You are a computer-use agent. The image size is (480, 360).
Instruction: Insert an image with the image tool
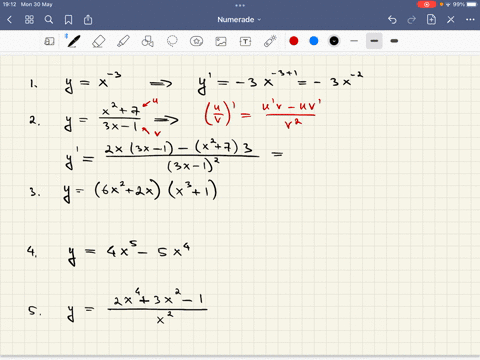point(221,41)
